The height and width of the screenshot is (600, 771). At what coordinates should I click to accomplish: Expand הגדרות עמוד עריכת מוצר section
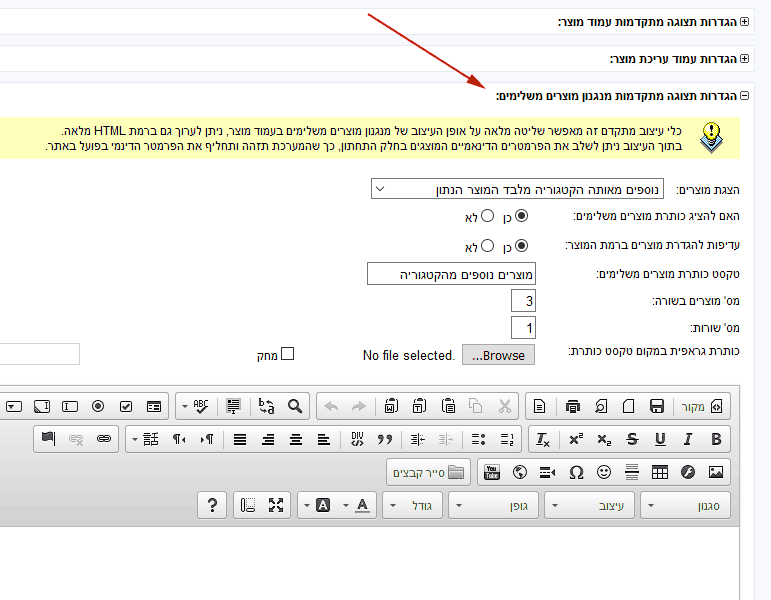(x=744, y=59)
